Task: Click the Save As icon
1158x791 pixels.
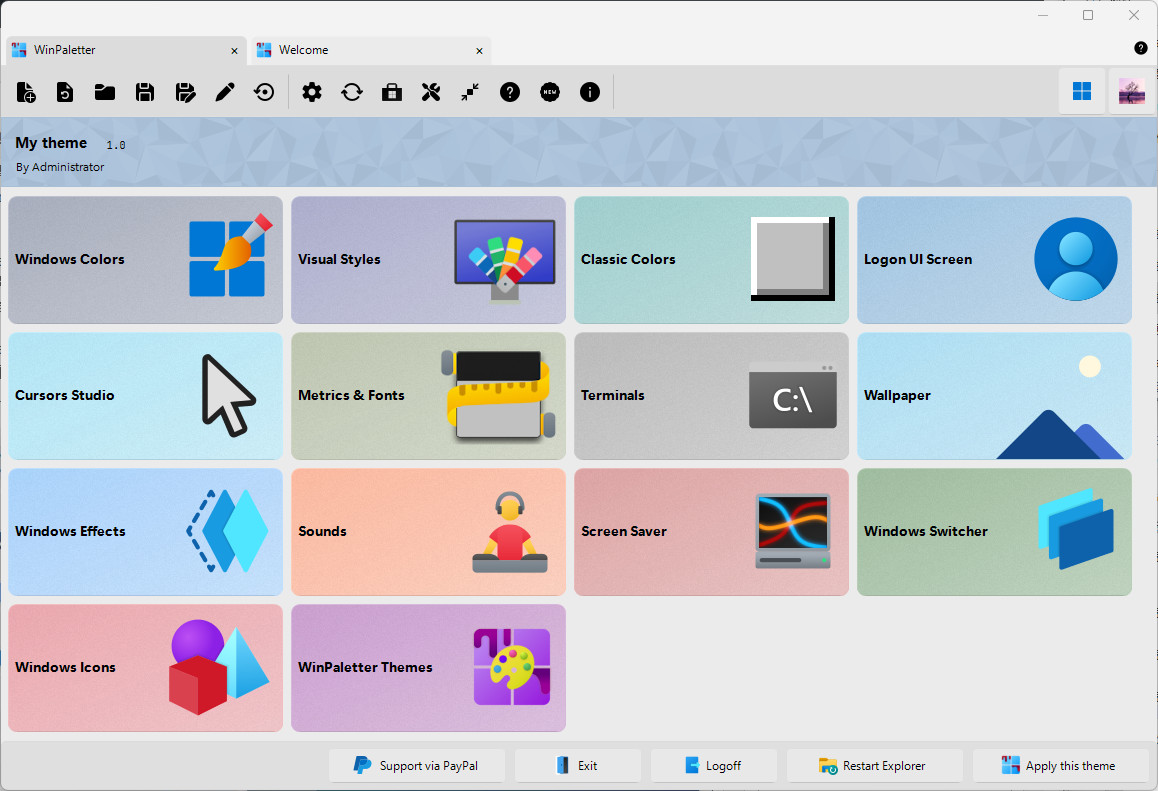Action: pos(185,92)
